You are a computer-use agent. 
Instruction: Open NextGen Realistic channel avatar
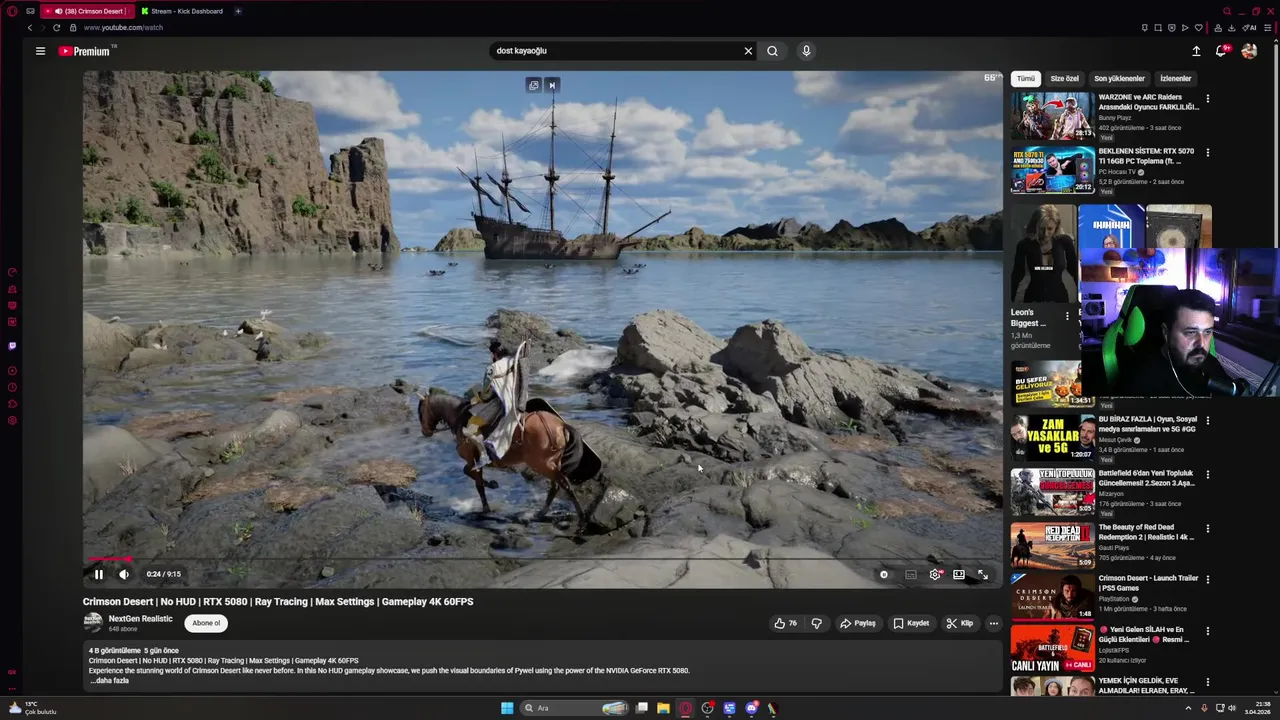coord(93,622)
